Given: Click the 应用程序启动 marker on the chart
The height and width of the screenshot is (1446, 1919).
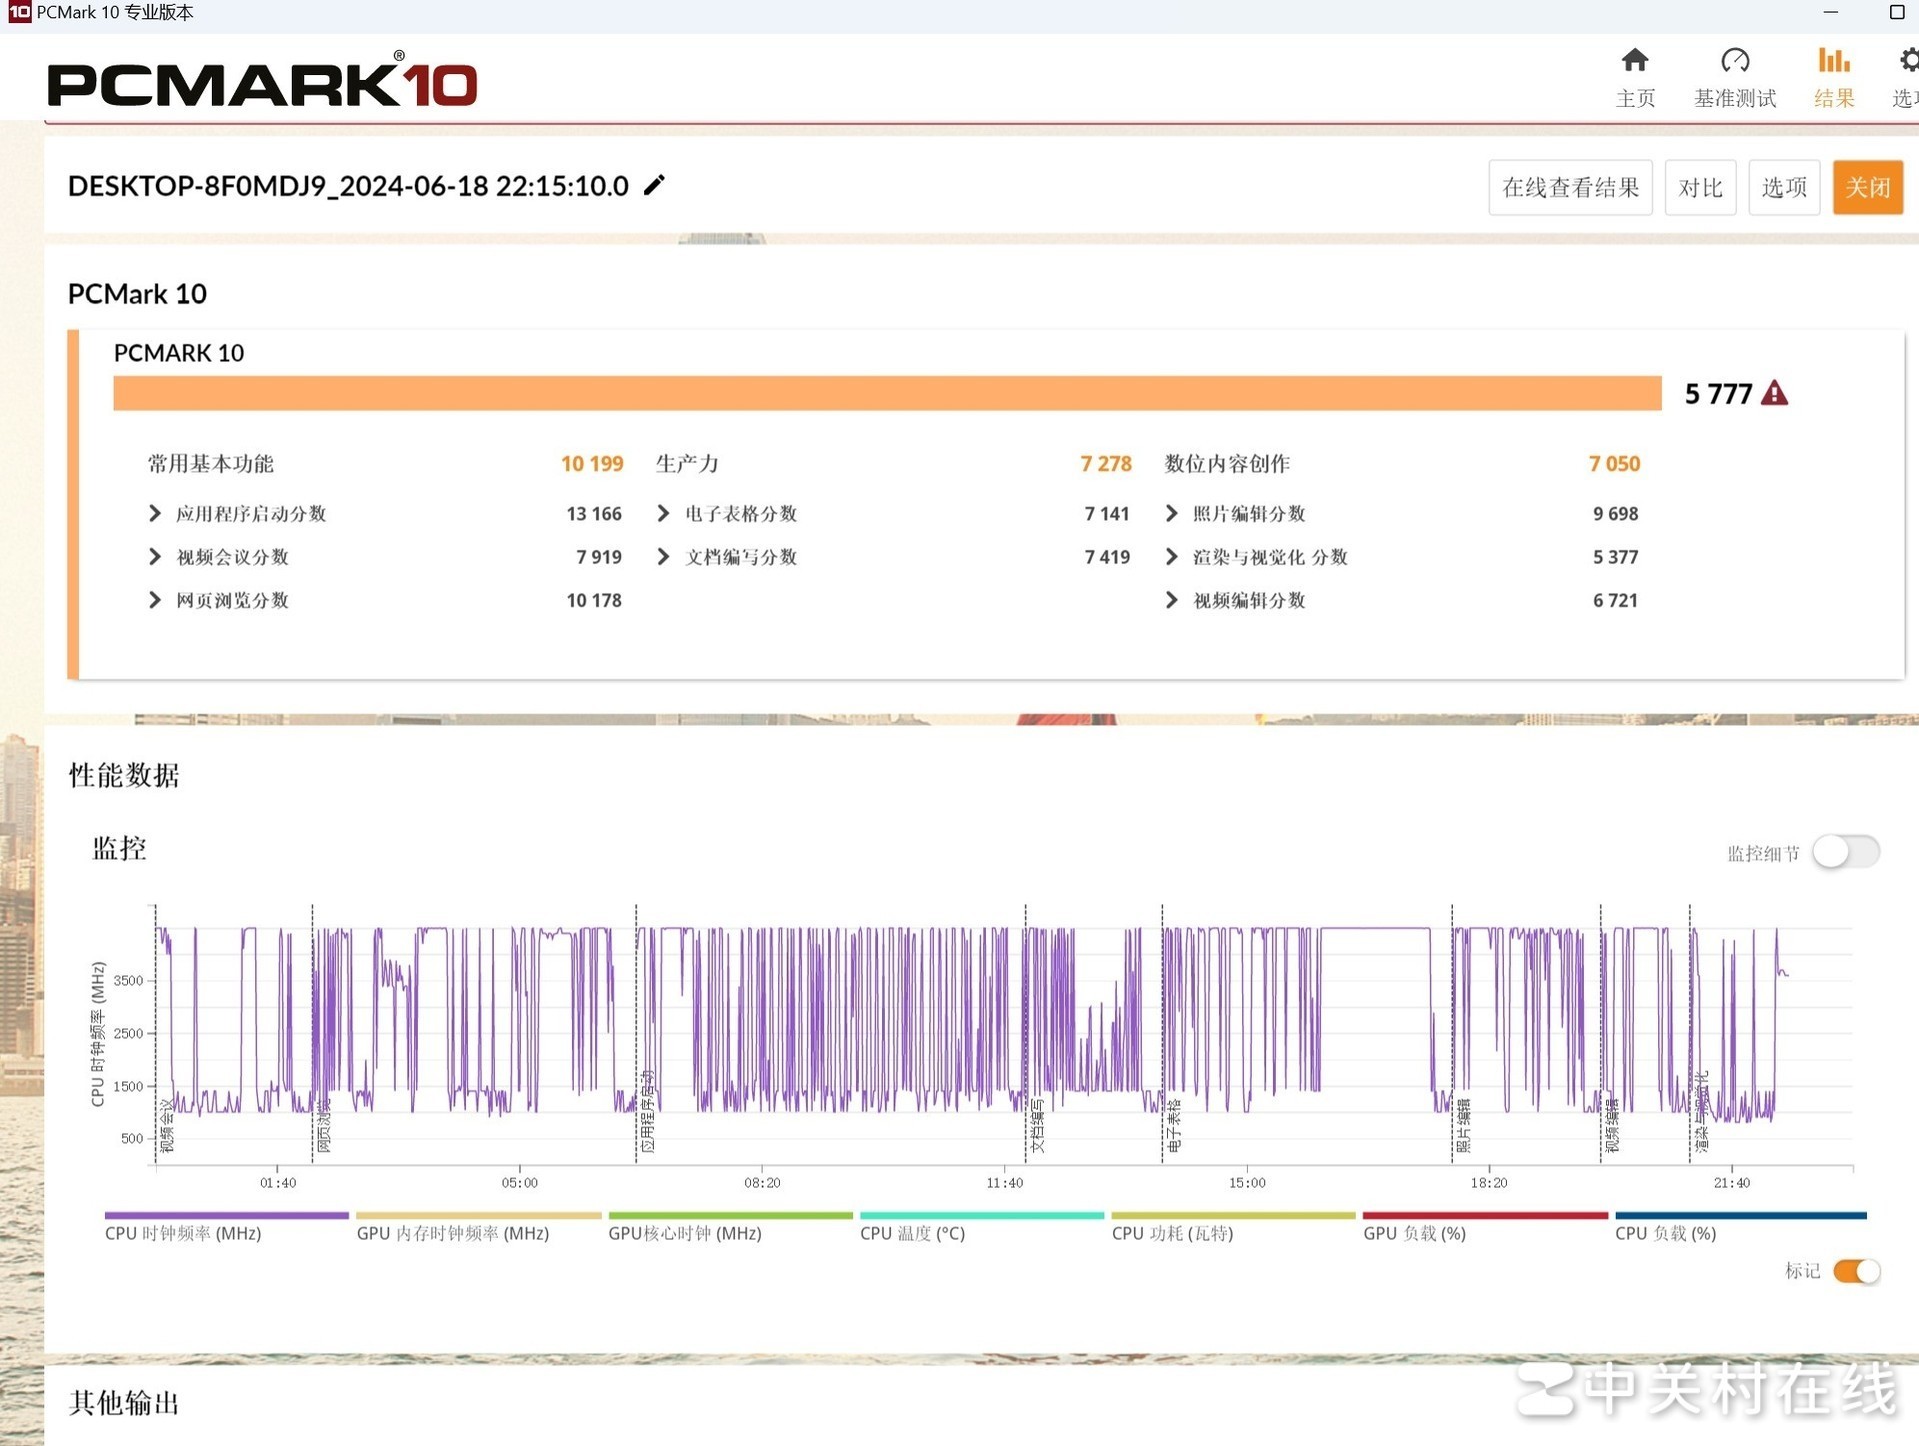Looking at the screenshot, I should point(647,1112).
